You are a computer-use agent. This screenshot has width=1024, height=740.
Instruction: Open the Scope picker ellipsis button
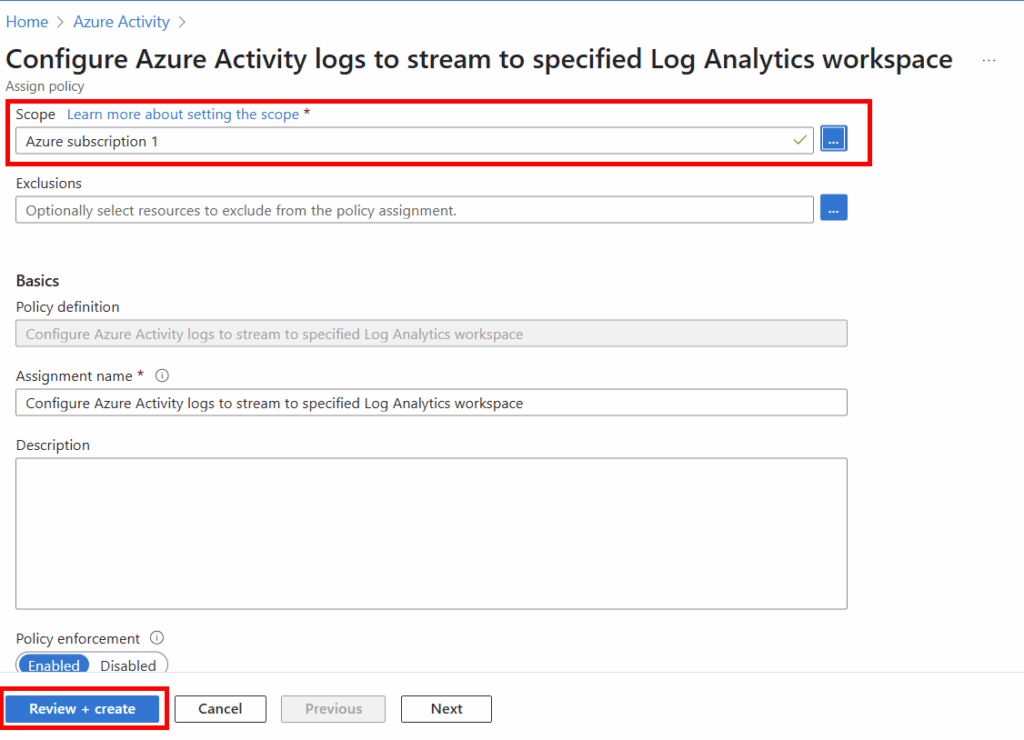(833, 139)
